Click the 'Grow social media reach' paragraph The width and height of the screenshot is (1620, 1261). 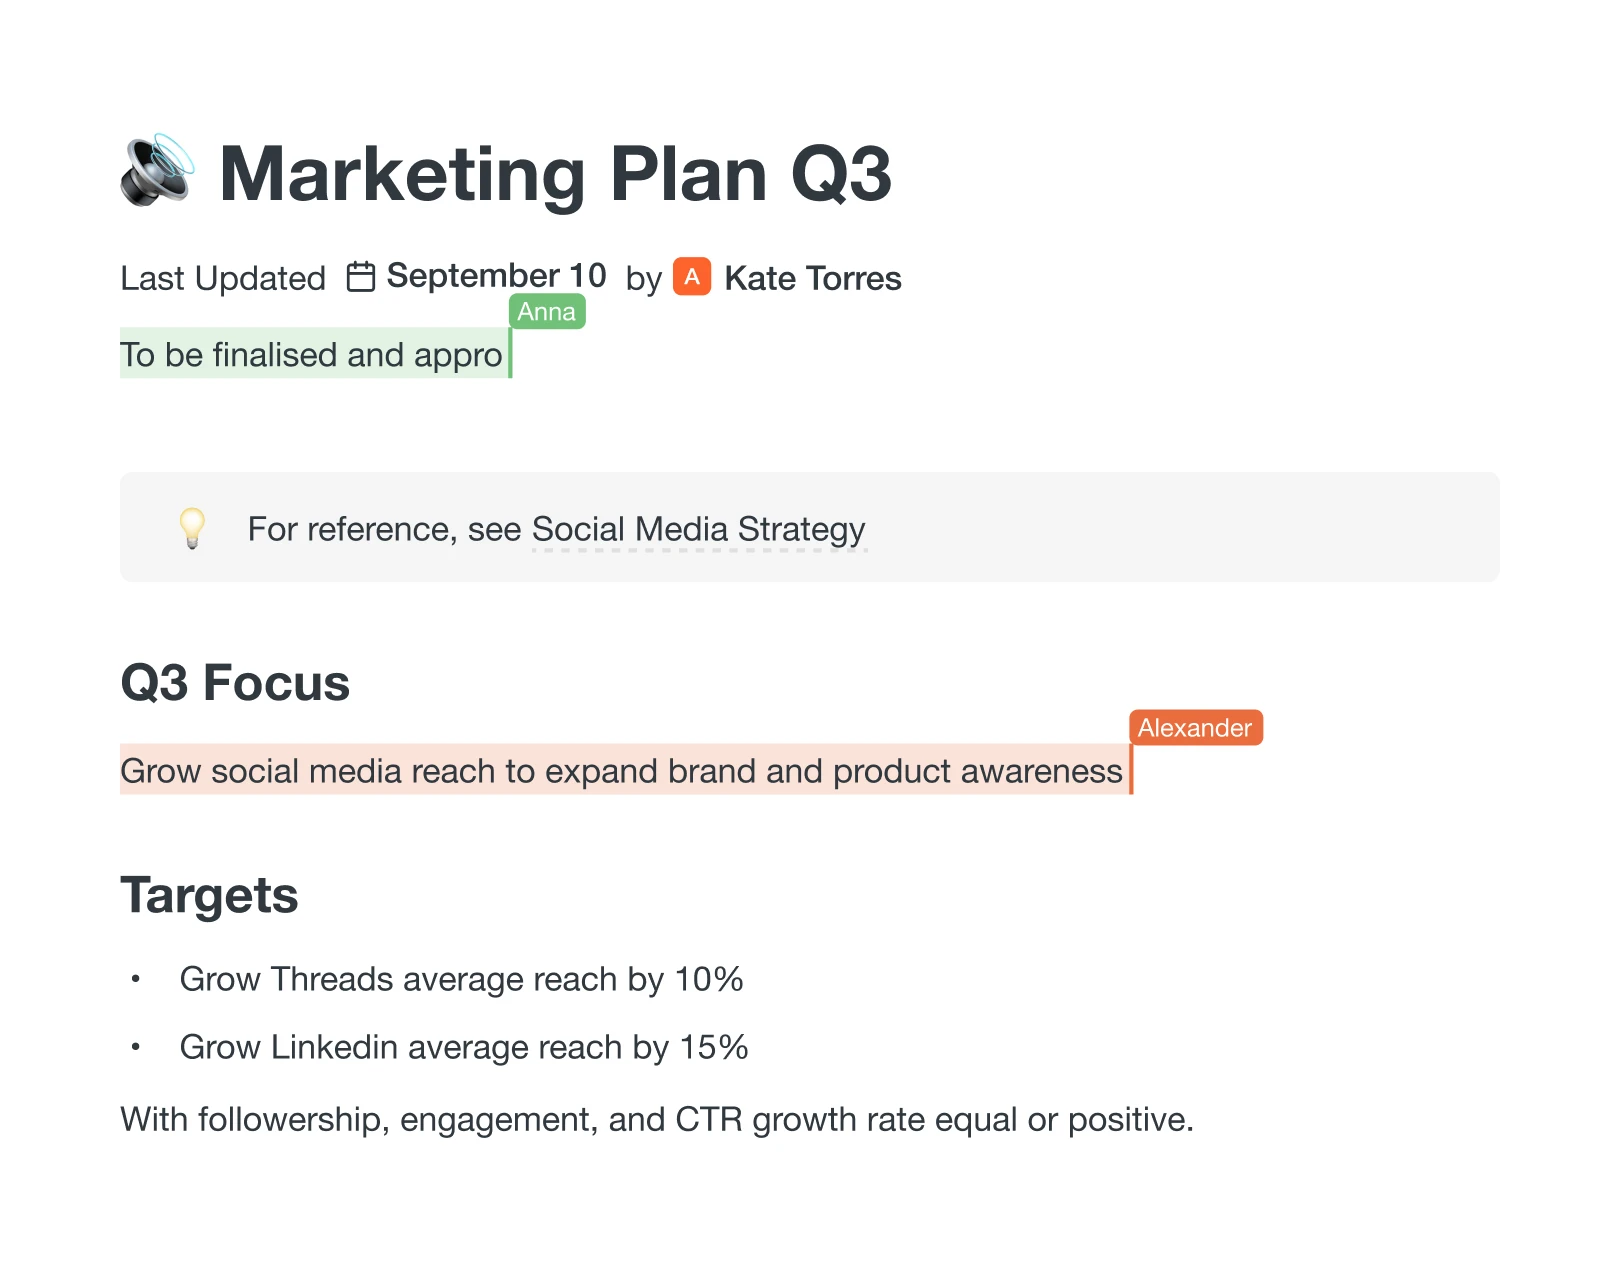[x=620, y=771]
